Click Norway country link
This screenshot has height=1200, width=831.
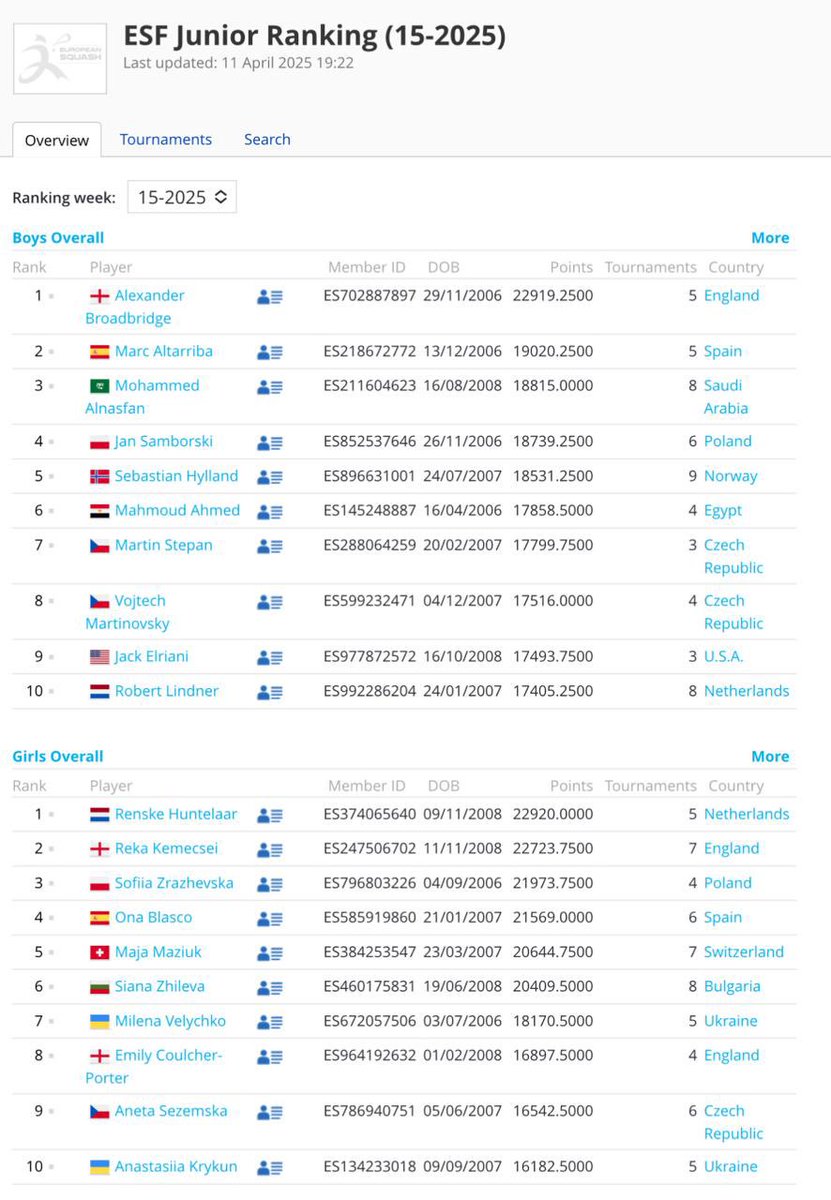(731, 476)
